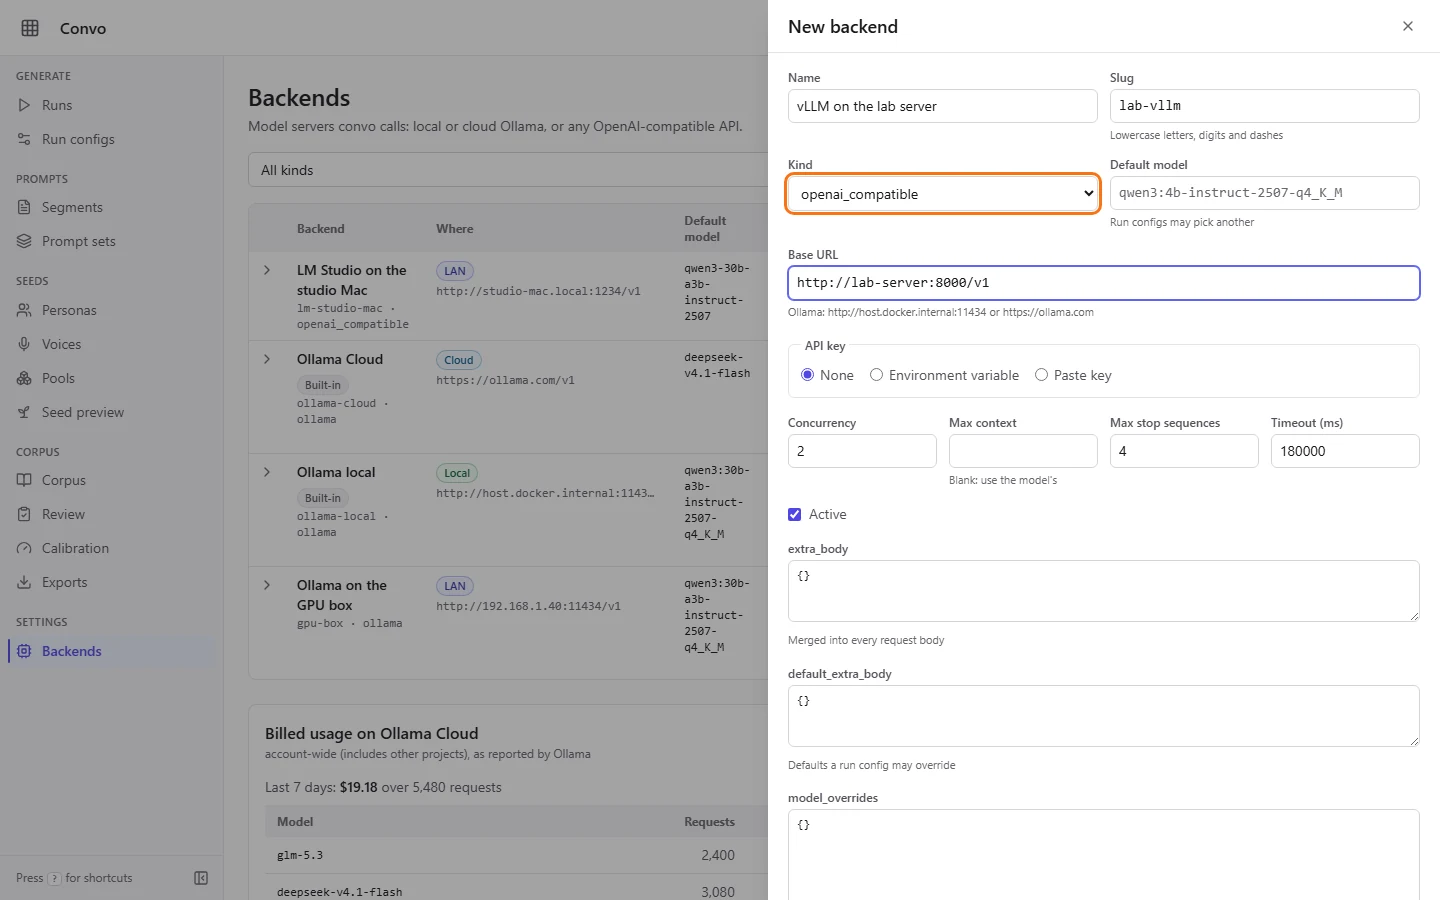Open the Backends settings page
The image size is (1440, 900).
[111, 651]
